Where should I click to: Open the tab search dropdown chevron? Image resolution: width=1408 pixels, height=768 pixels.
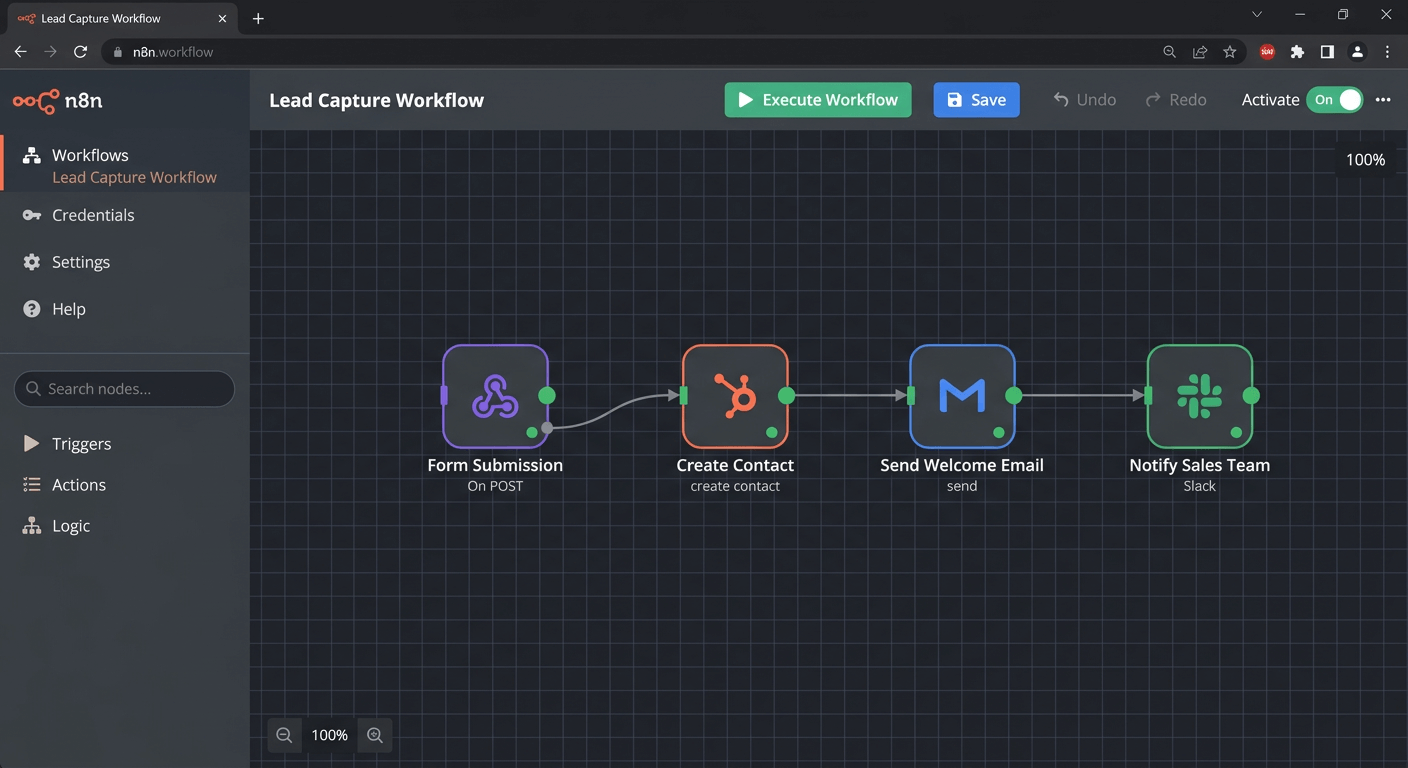[x=1257, y=15]
